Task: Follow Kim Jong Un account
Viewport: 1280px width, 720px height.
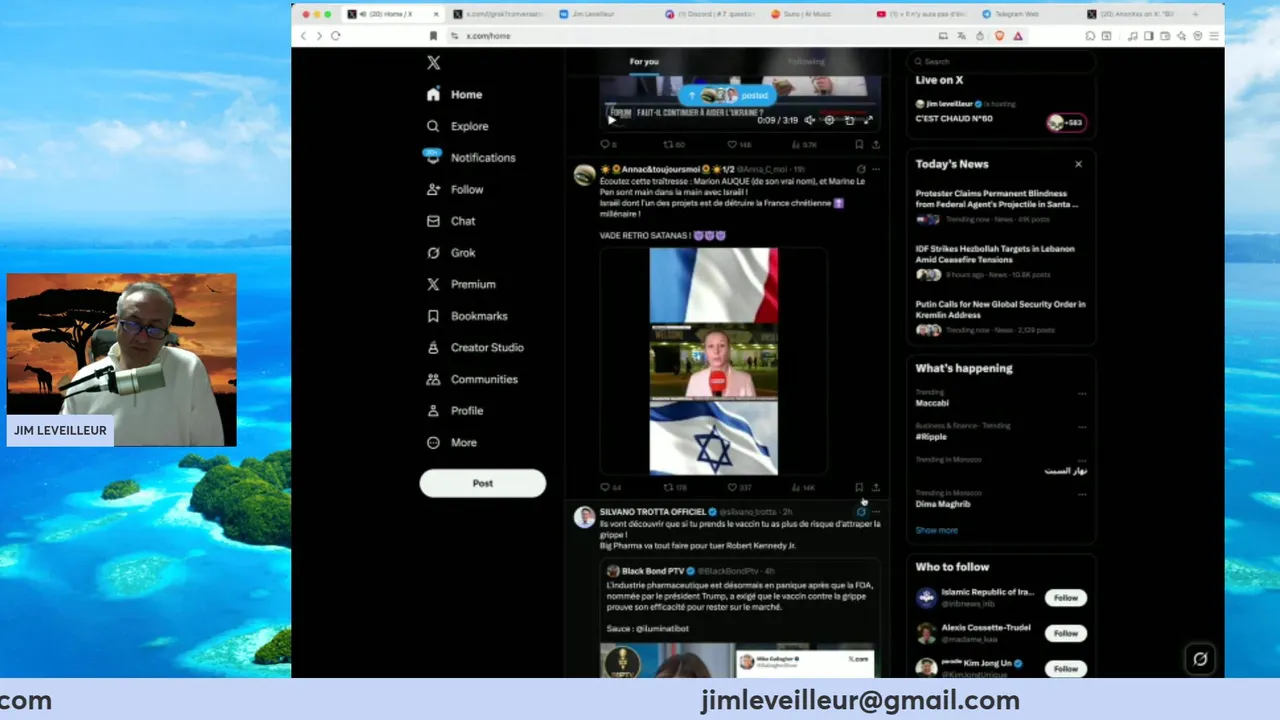Action: (x=1066, y=668)
